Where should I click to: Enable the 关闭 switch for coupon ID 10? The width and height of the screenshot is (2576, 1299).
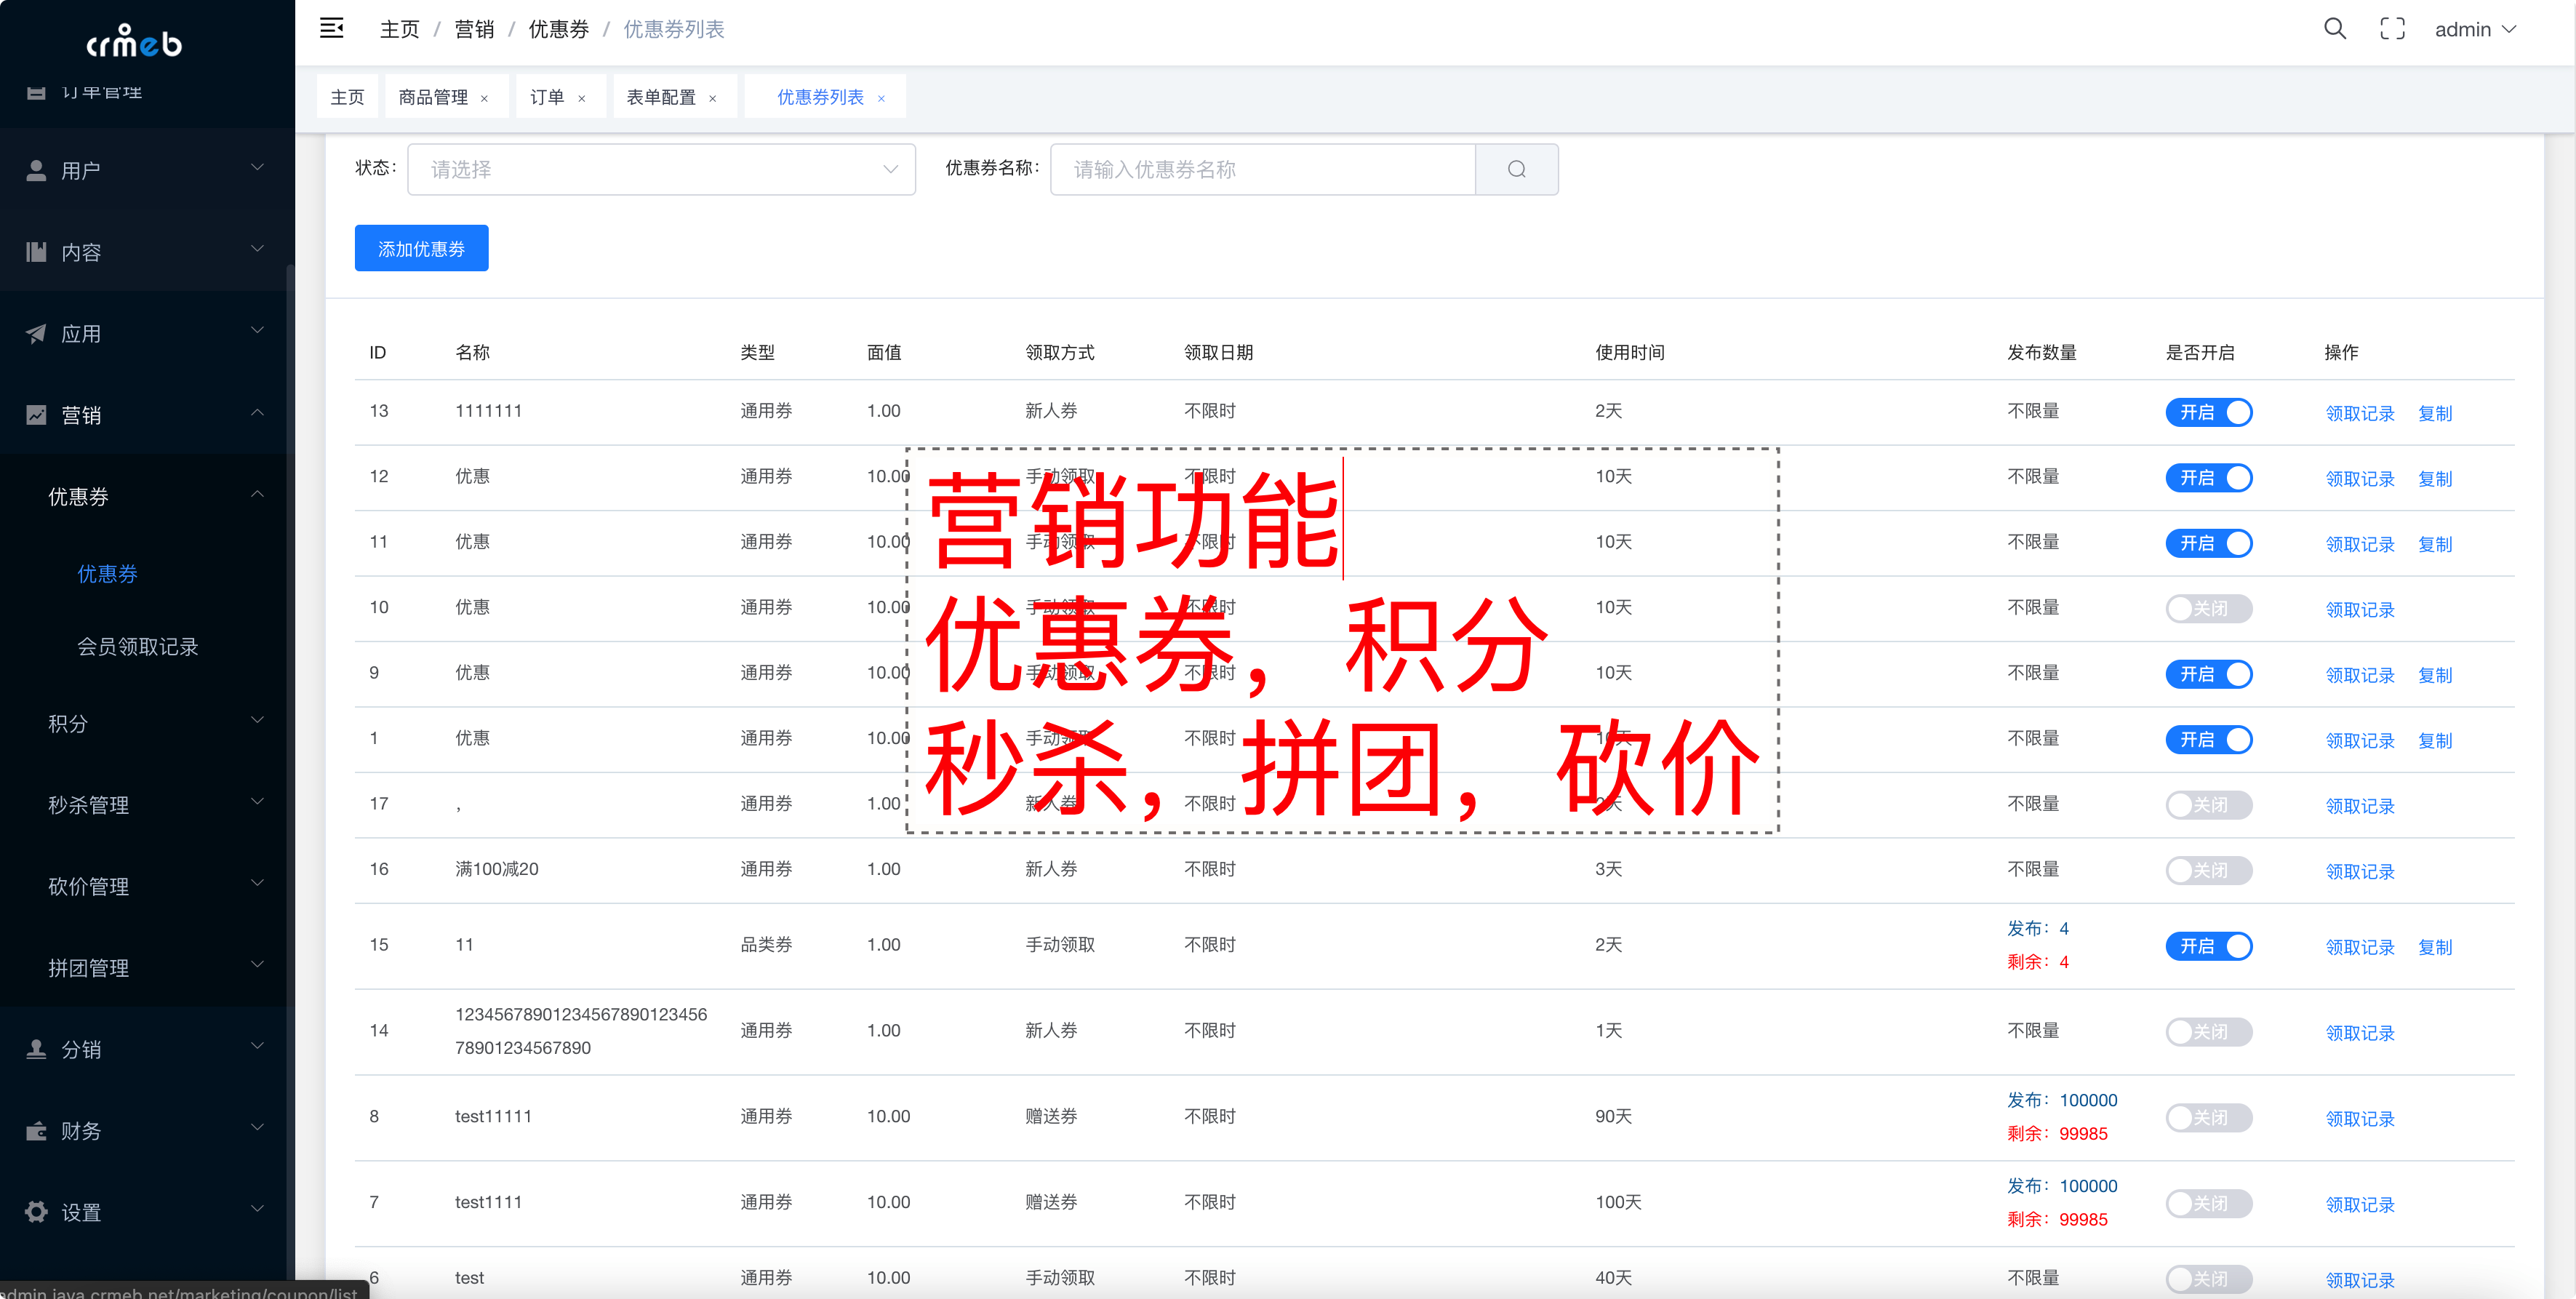(x=2208, y=608)
